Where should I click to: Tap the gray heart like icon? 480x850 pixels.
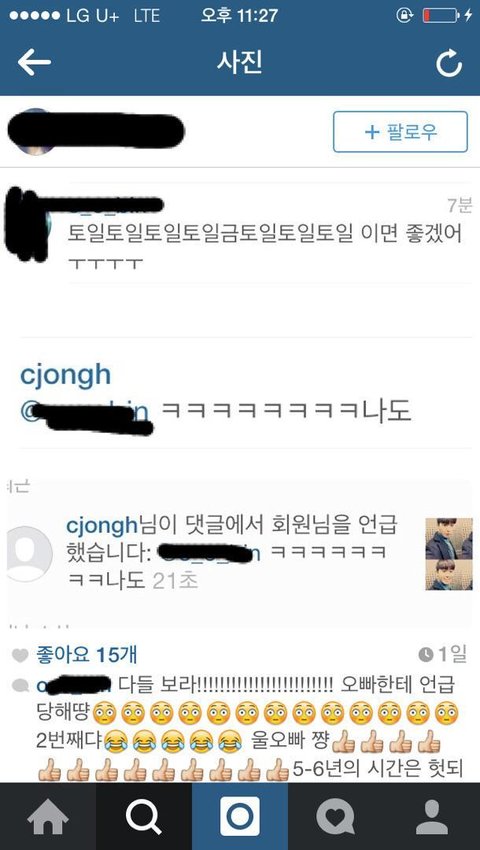tap(20, 656)
